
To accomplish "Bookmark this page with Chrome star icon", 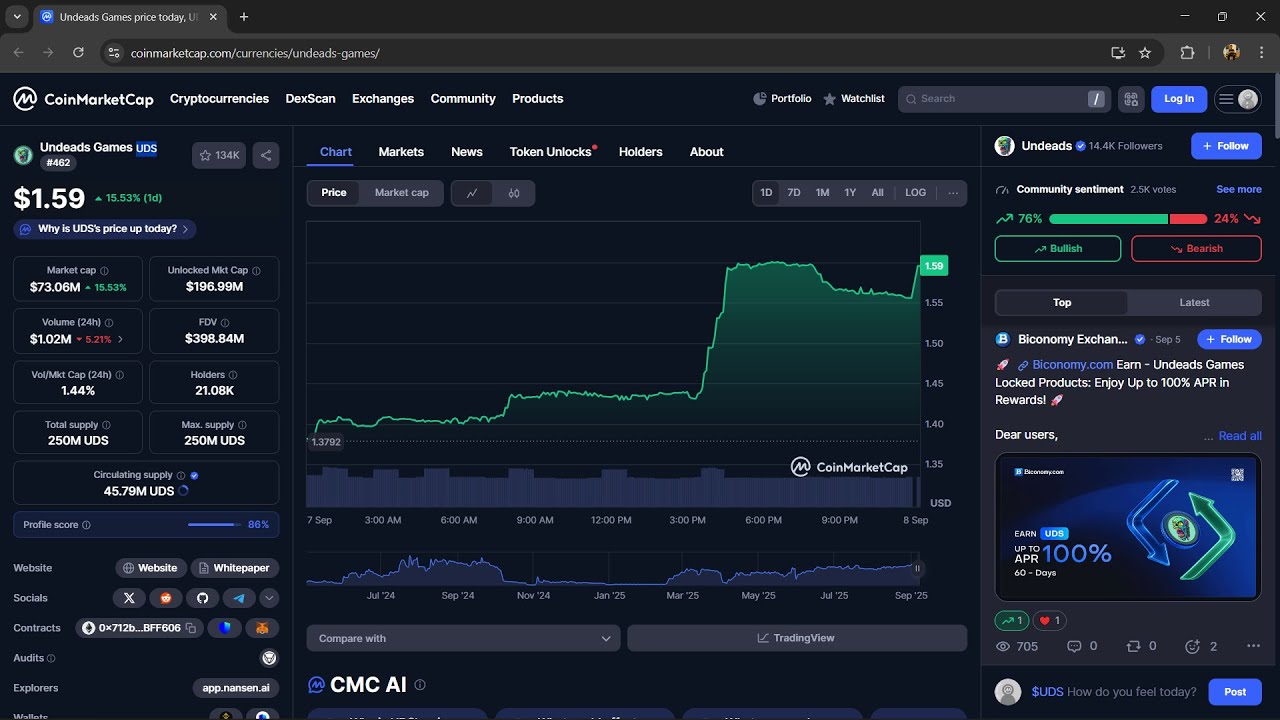I will point(1145,53).
